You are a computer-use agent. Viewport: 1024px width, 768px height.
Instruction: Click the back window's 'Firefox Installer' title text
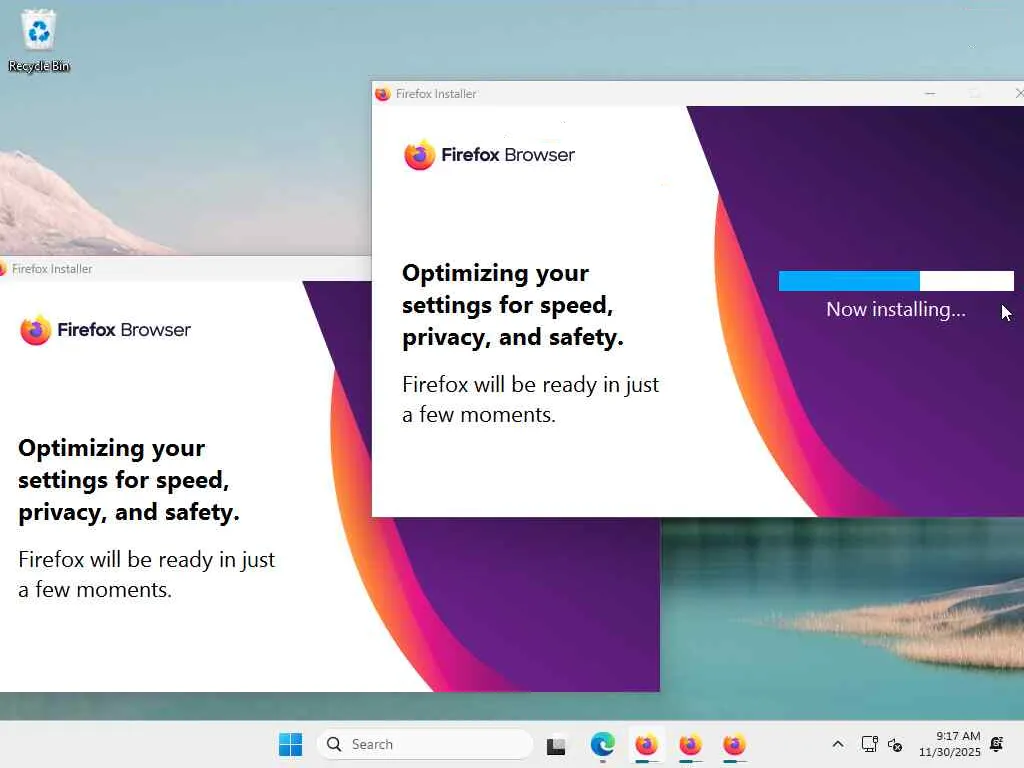click(x=52, y=268)
